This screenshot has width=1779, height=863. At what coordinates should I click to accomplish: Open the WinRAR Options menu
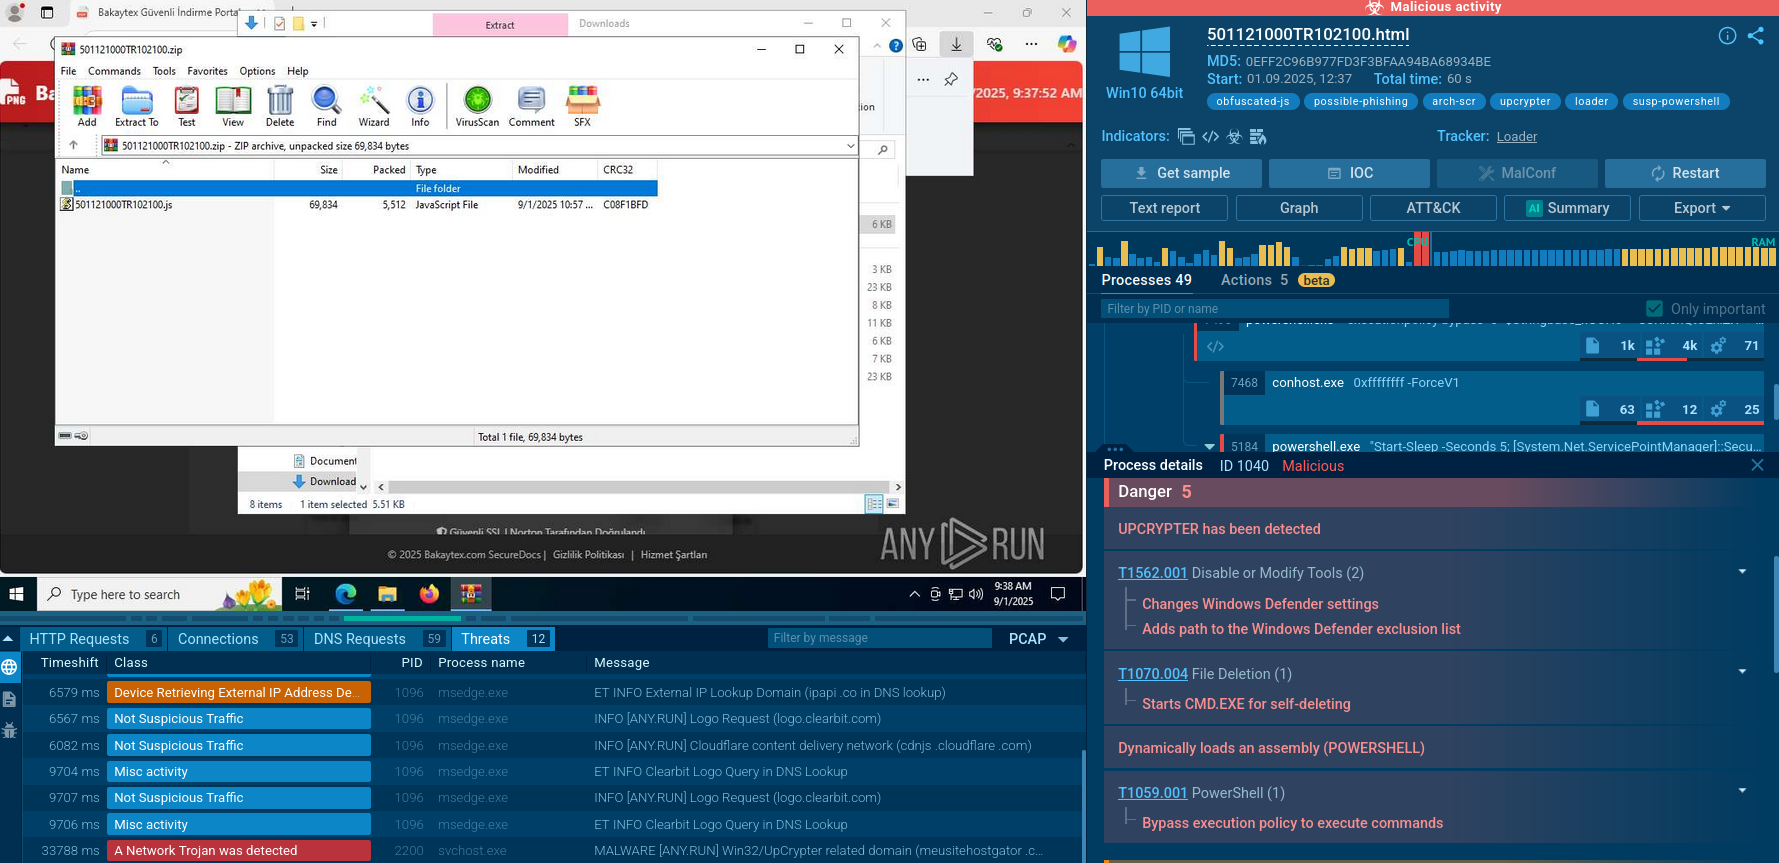coord(257,71)
